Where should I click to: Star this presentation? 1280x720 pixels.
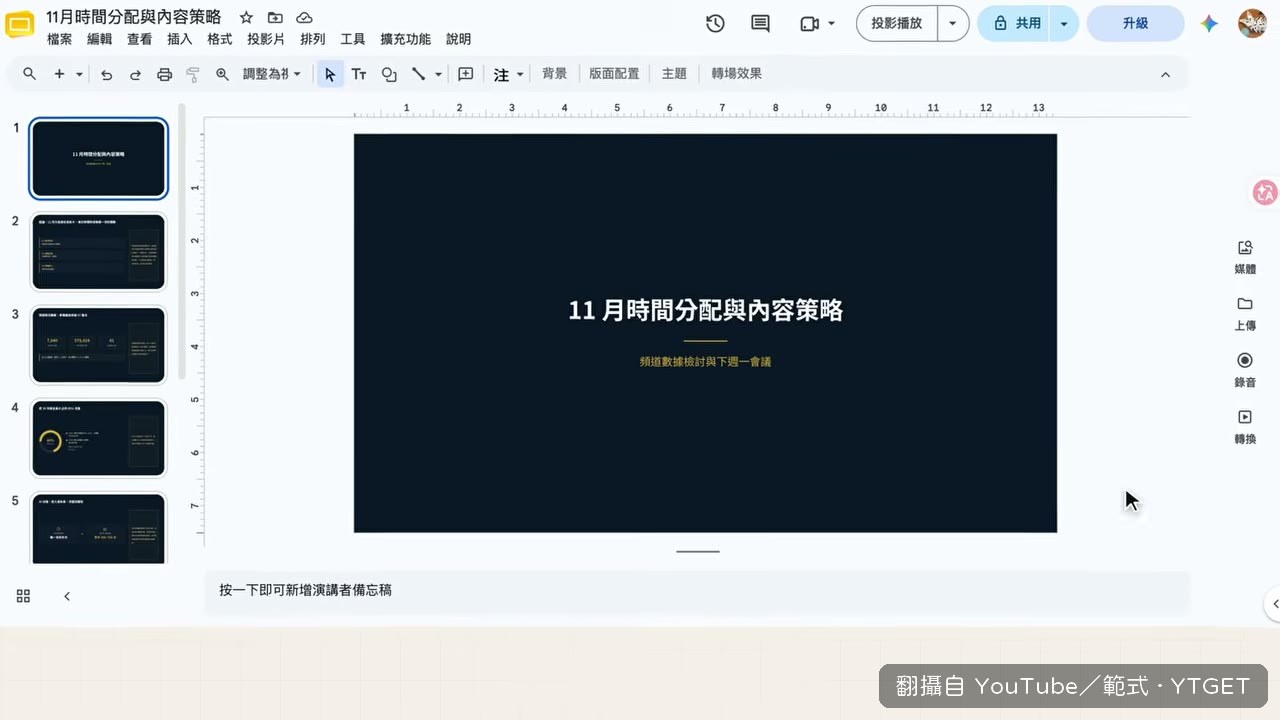[x=246, y=18]
